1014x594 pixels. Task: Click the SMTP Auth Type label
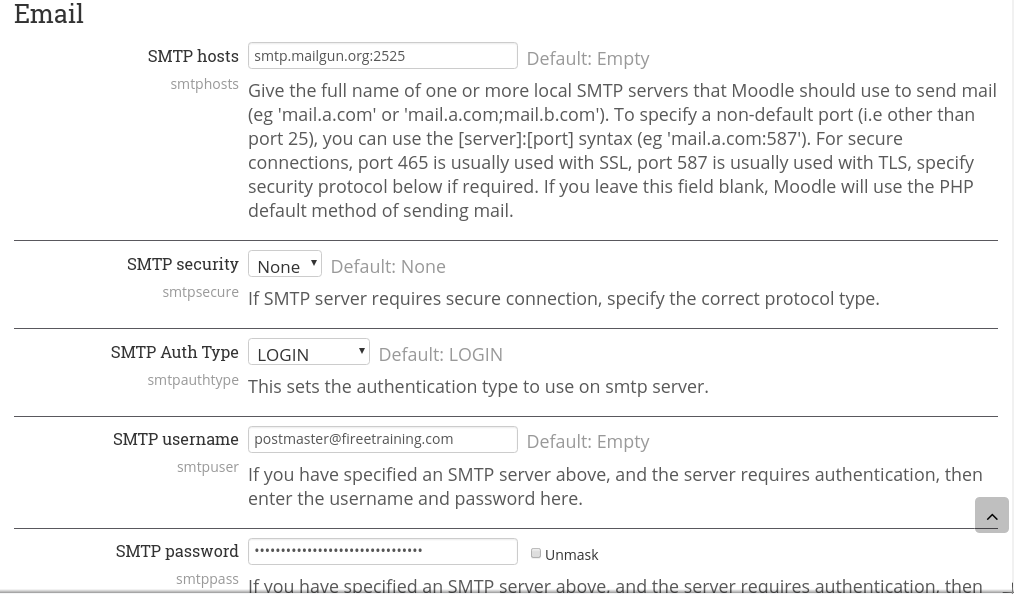click(175, 352)
